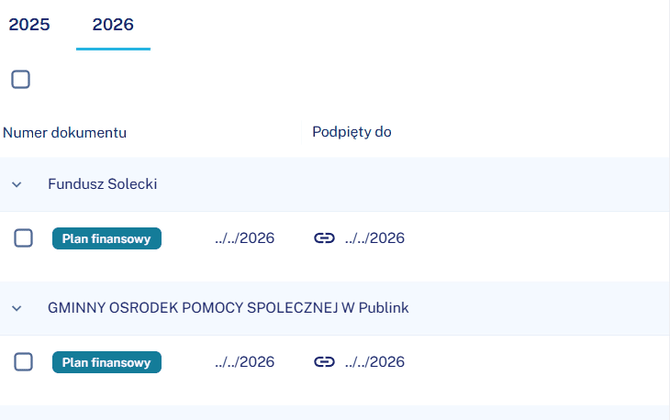Check the Fundusz Solecki plan finansowy row checkbox

pyautogui.click(x=23, y=238)
